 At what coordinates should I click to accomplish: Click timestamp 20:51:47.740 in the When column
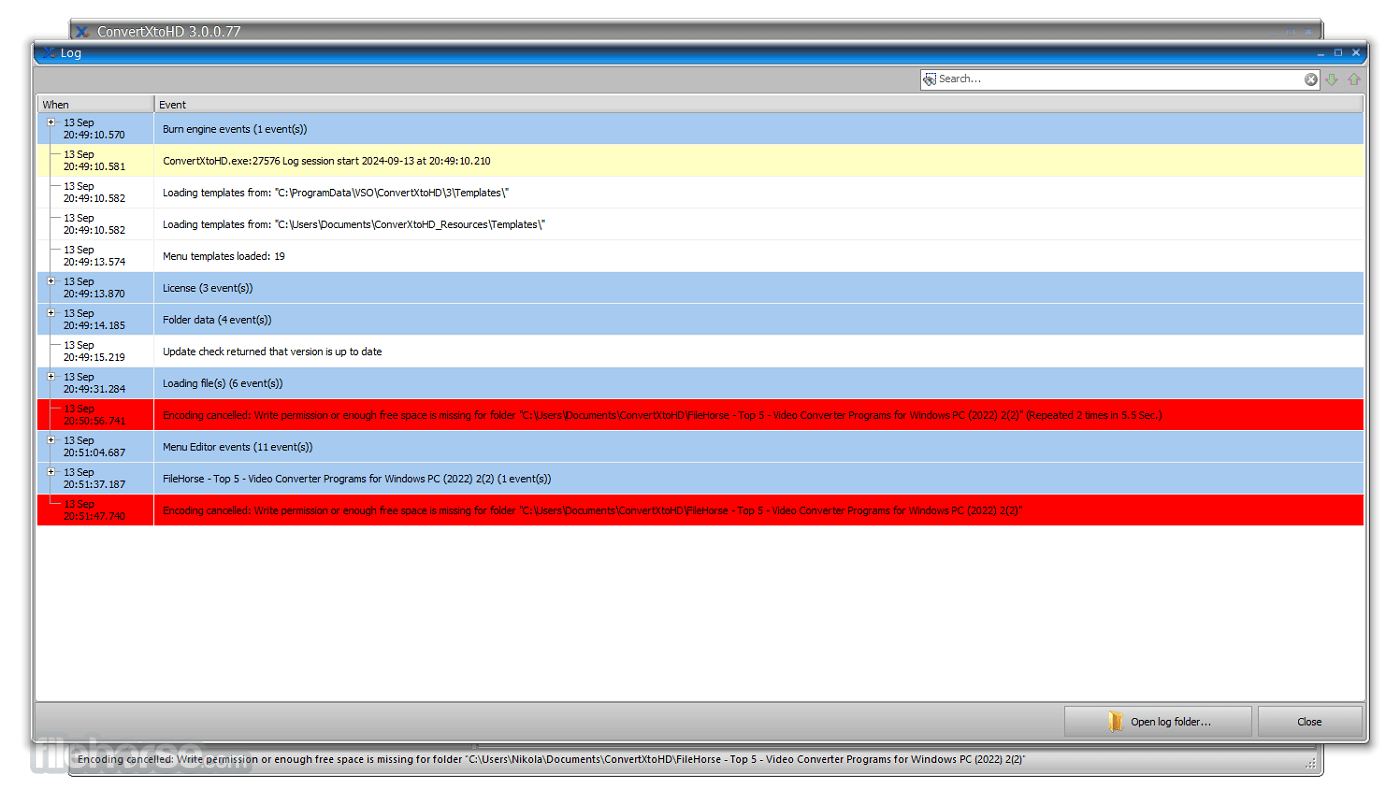click(x=94, y=516)
